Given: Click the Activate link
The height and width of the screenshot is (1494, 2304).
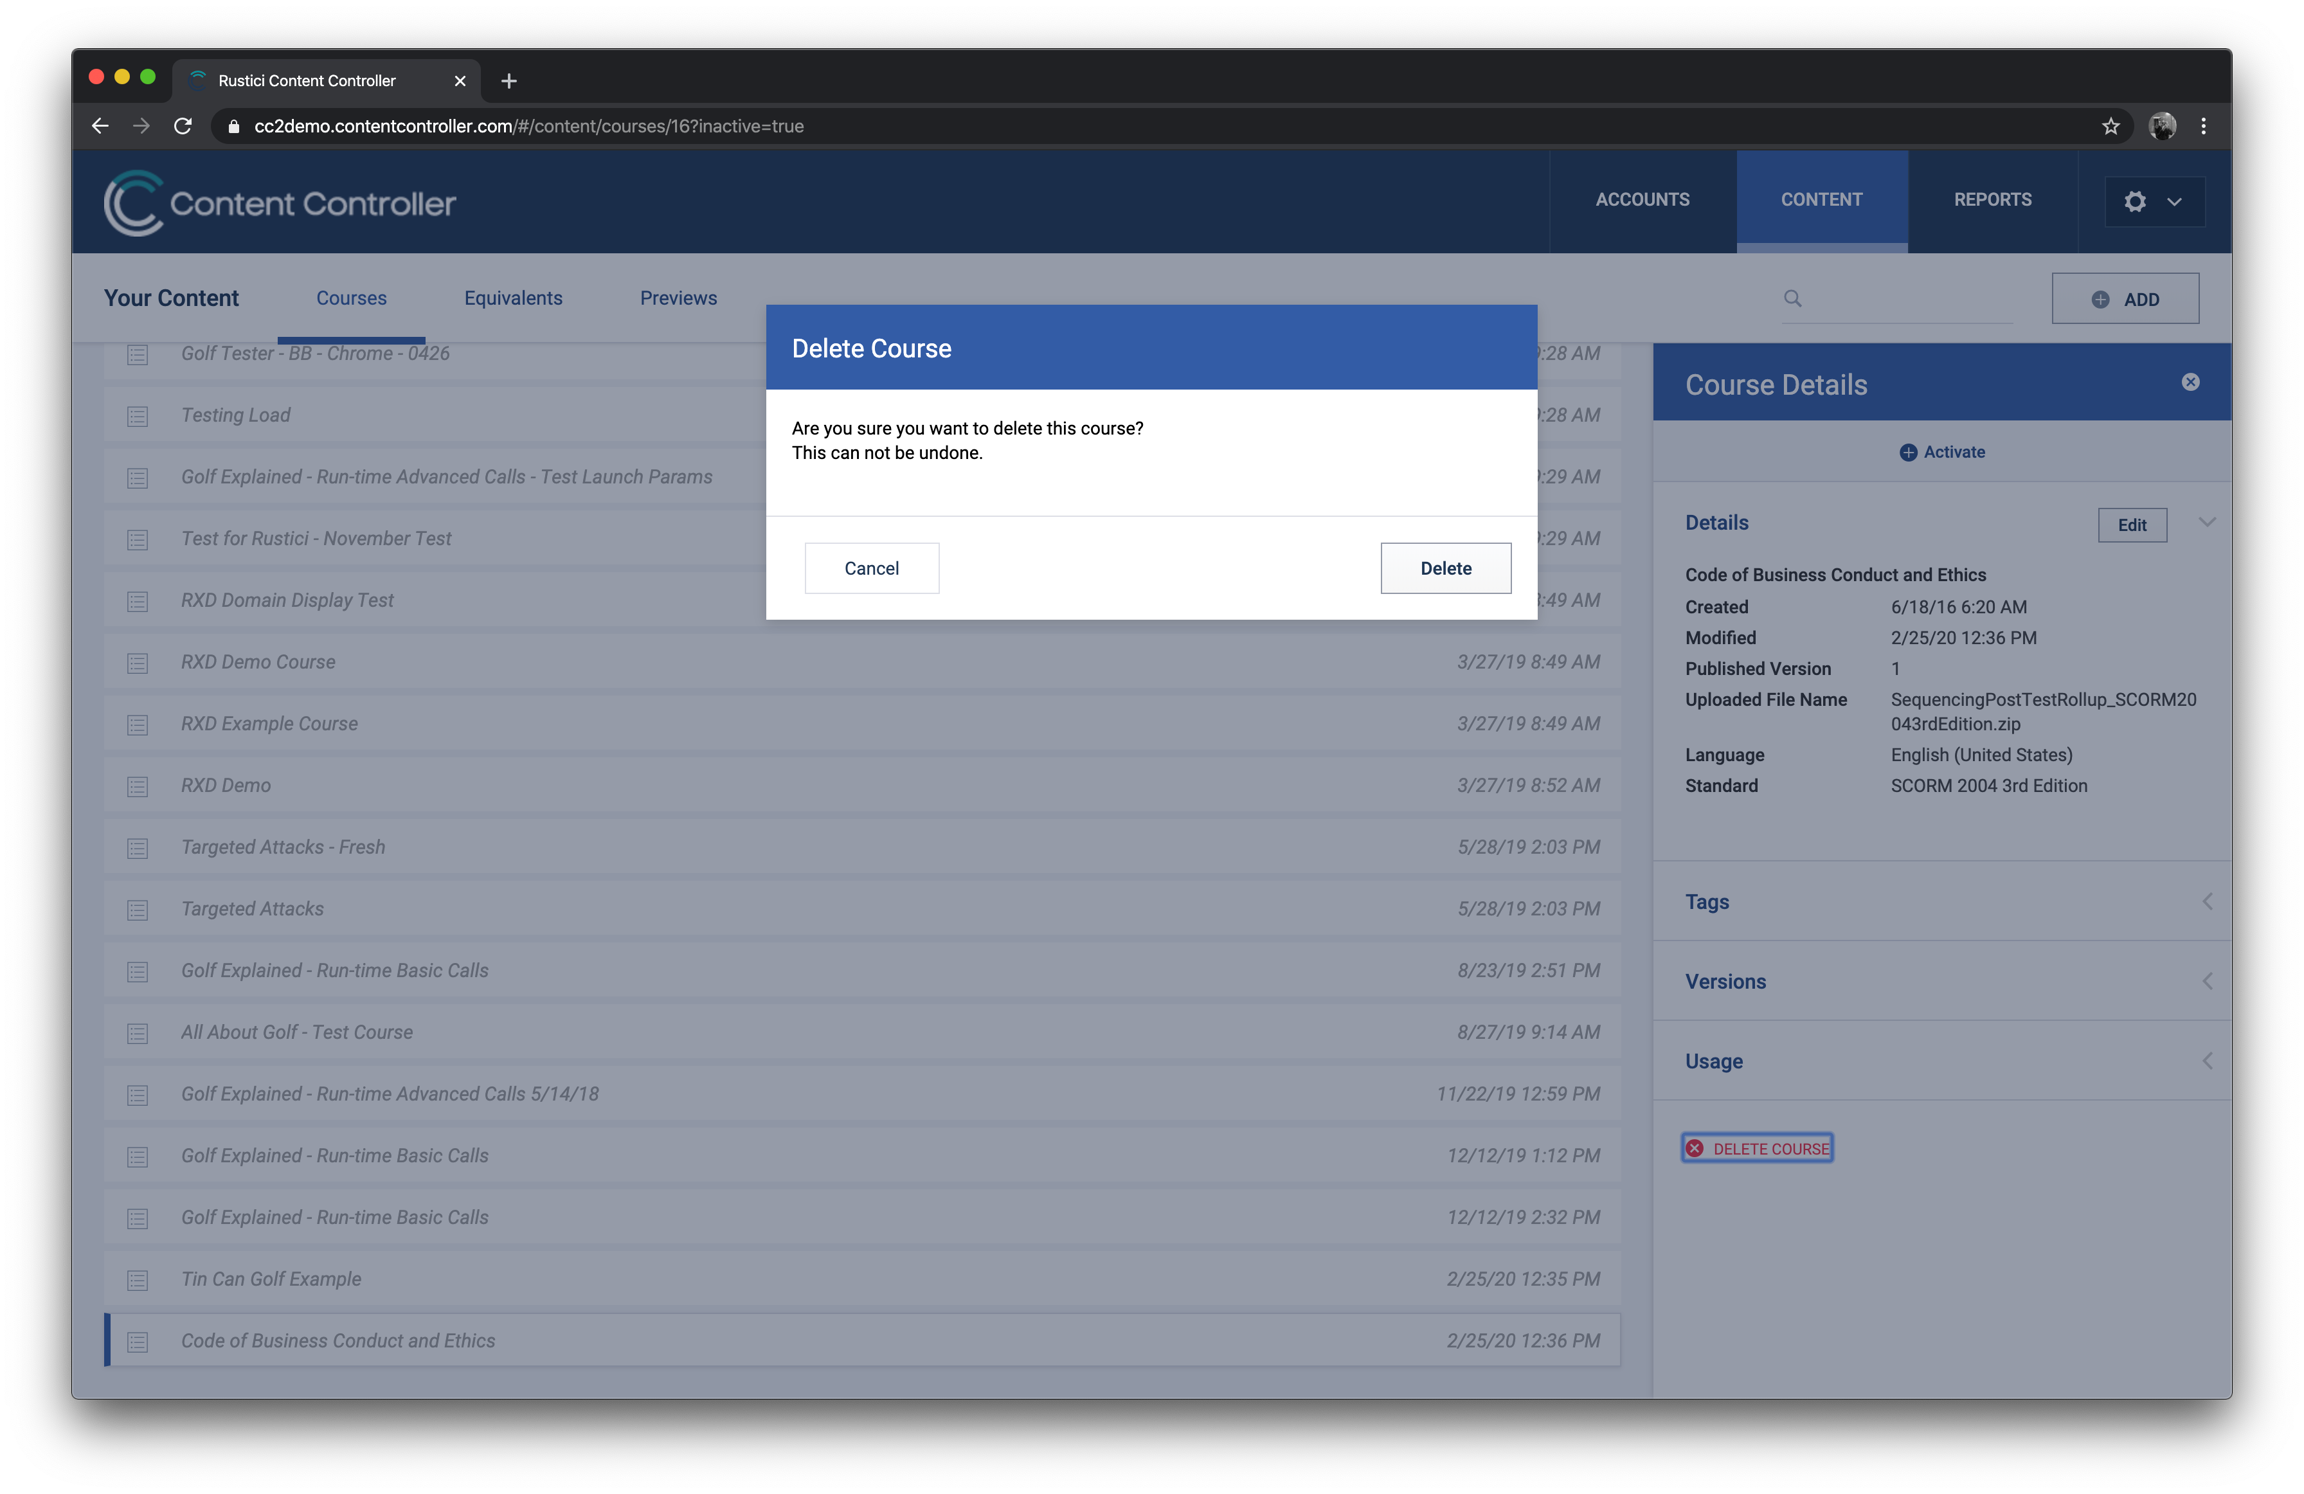Looking at the screenshot, I should click(x=1942, y=452).
